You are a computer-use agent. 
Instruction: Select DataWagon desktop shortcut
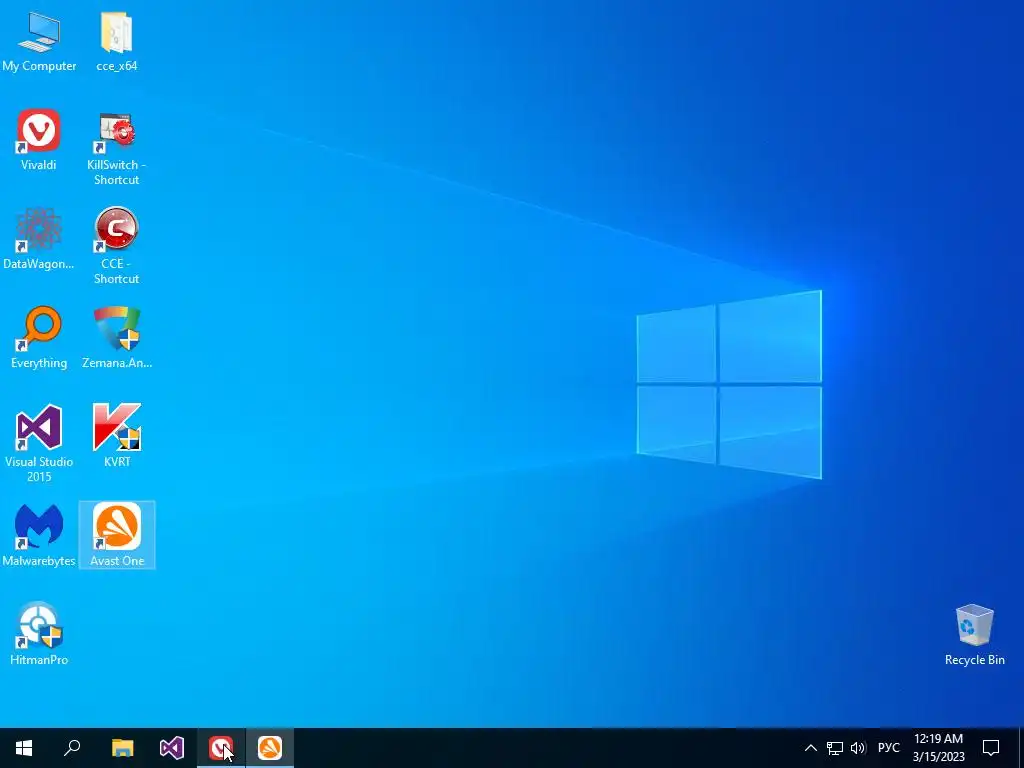click(39, 239)
